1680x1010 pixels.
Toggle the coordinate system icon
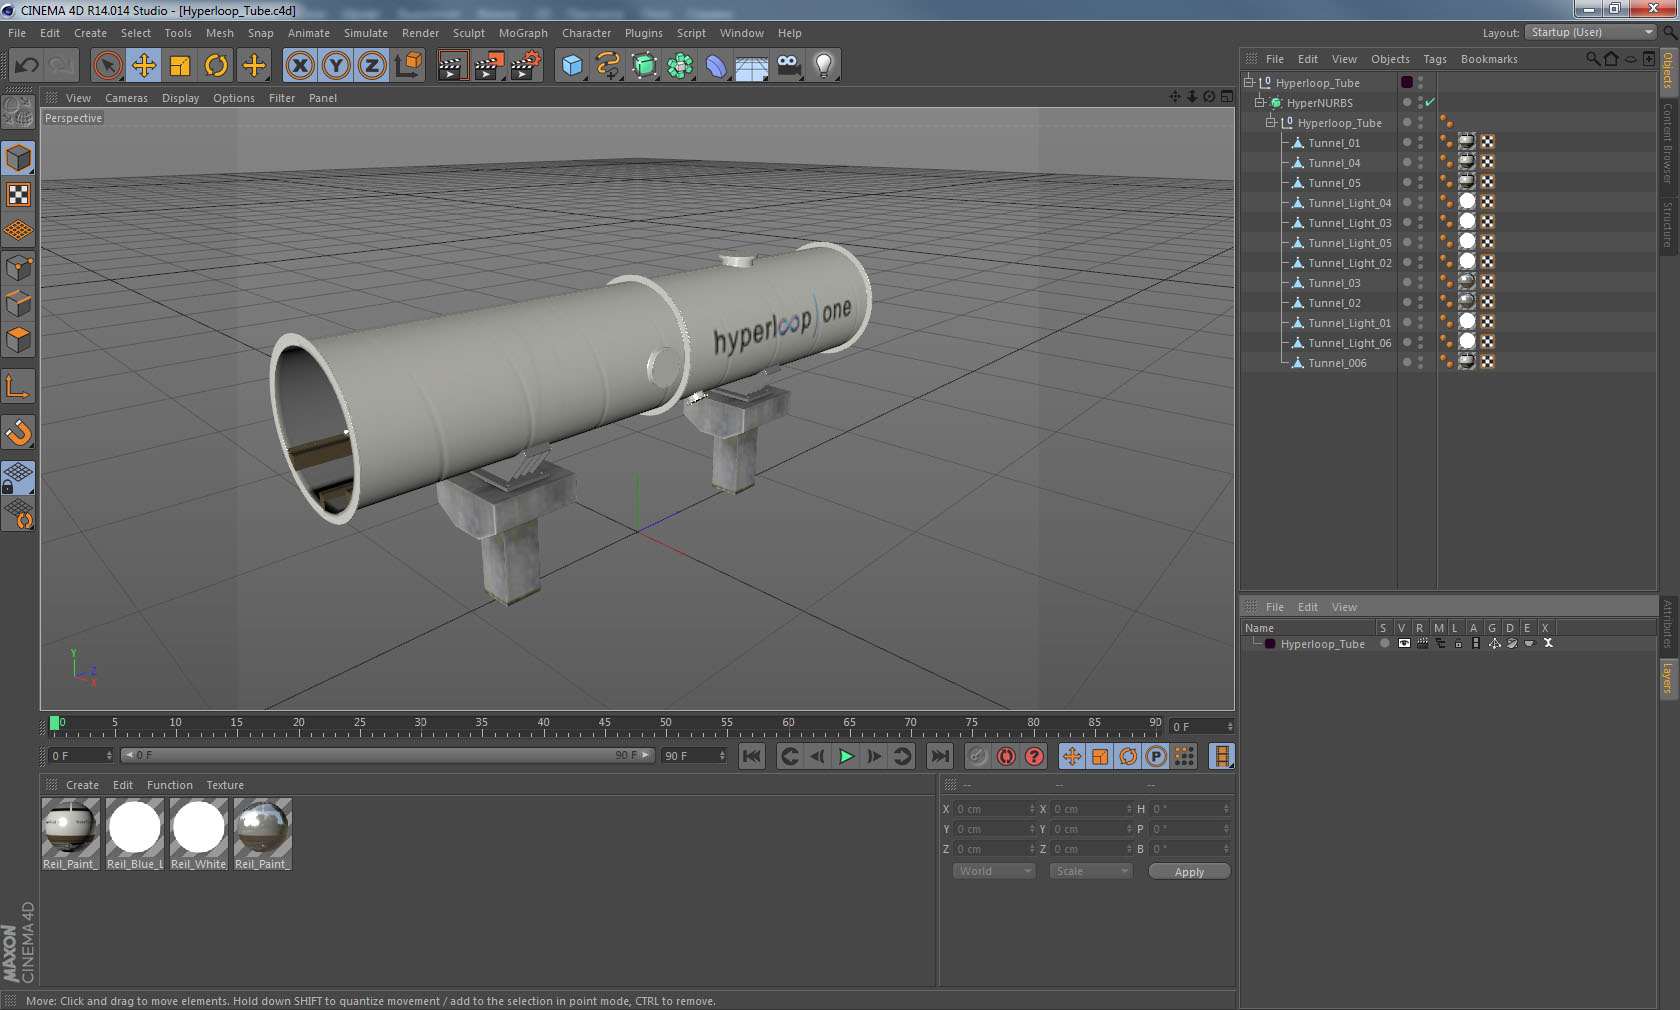408,66
